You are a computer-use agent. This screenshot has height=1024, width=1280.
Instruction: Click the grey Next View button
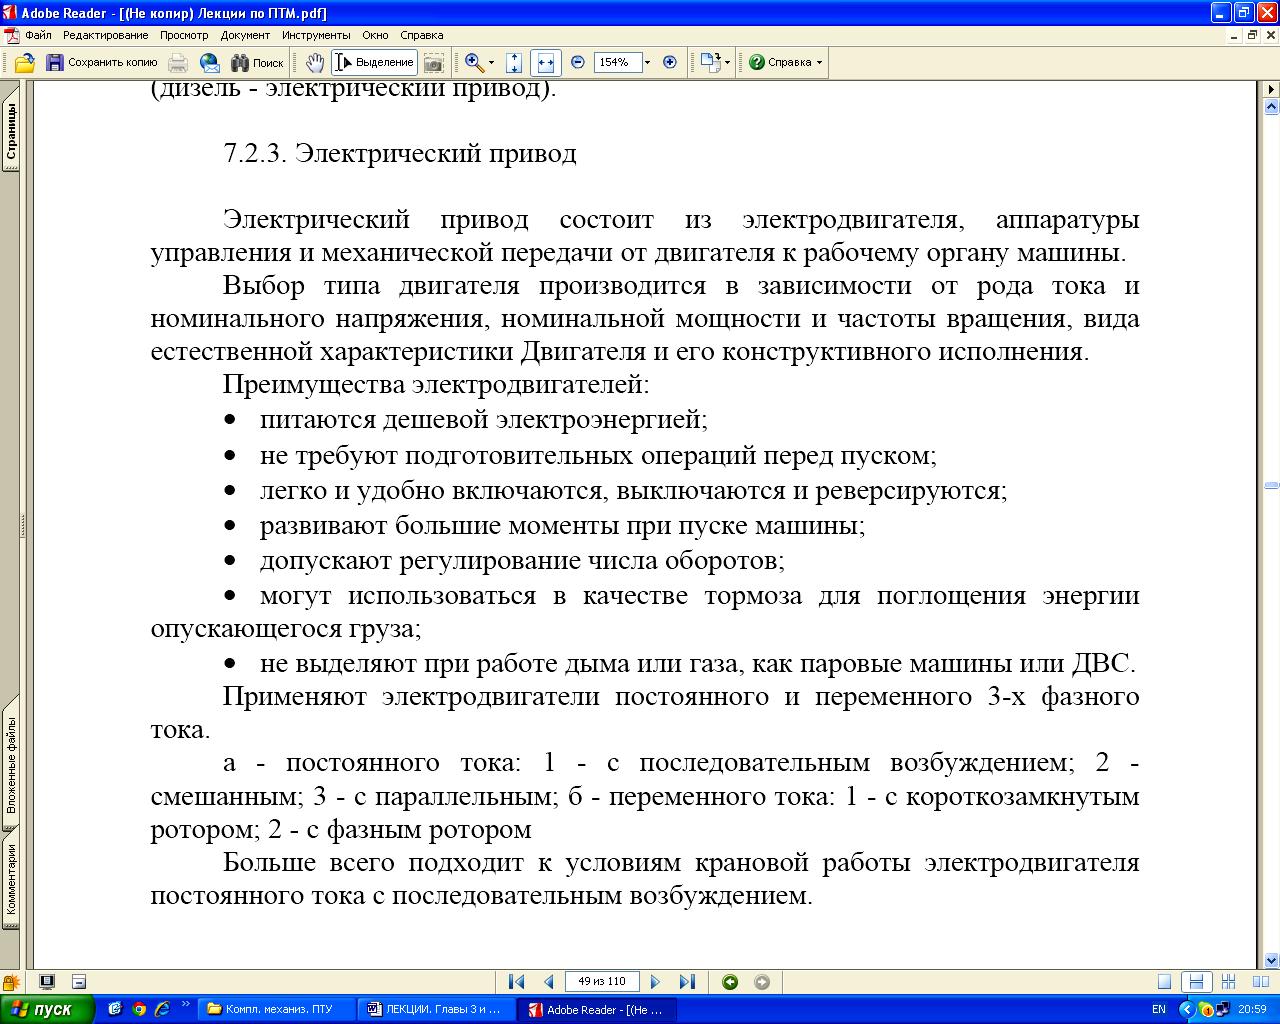click(x=762, y=982)
